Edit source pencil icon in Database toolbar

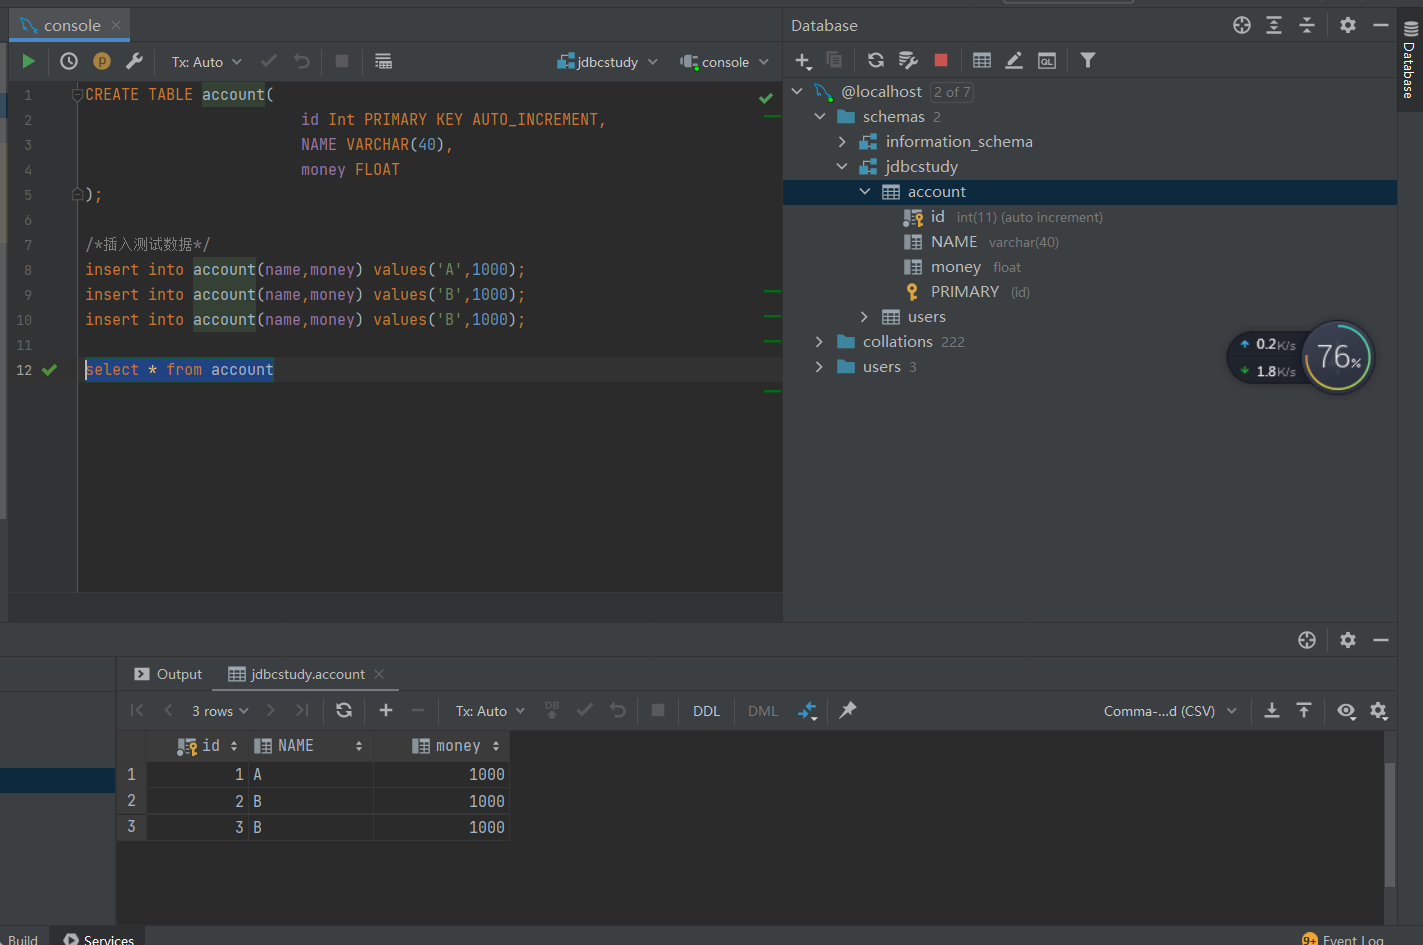pos(1014,61)
